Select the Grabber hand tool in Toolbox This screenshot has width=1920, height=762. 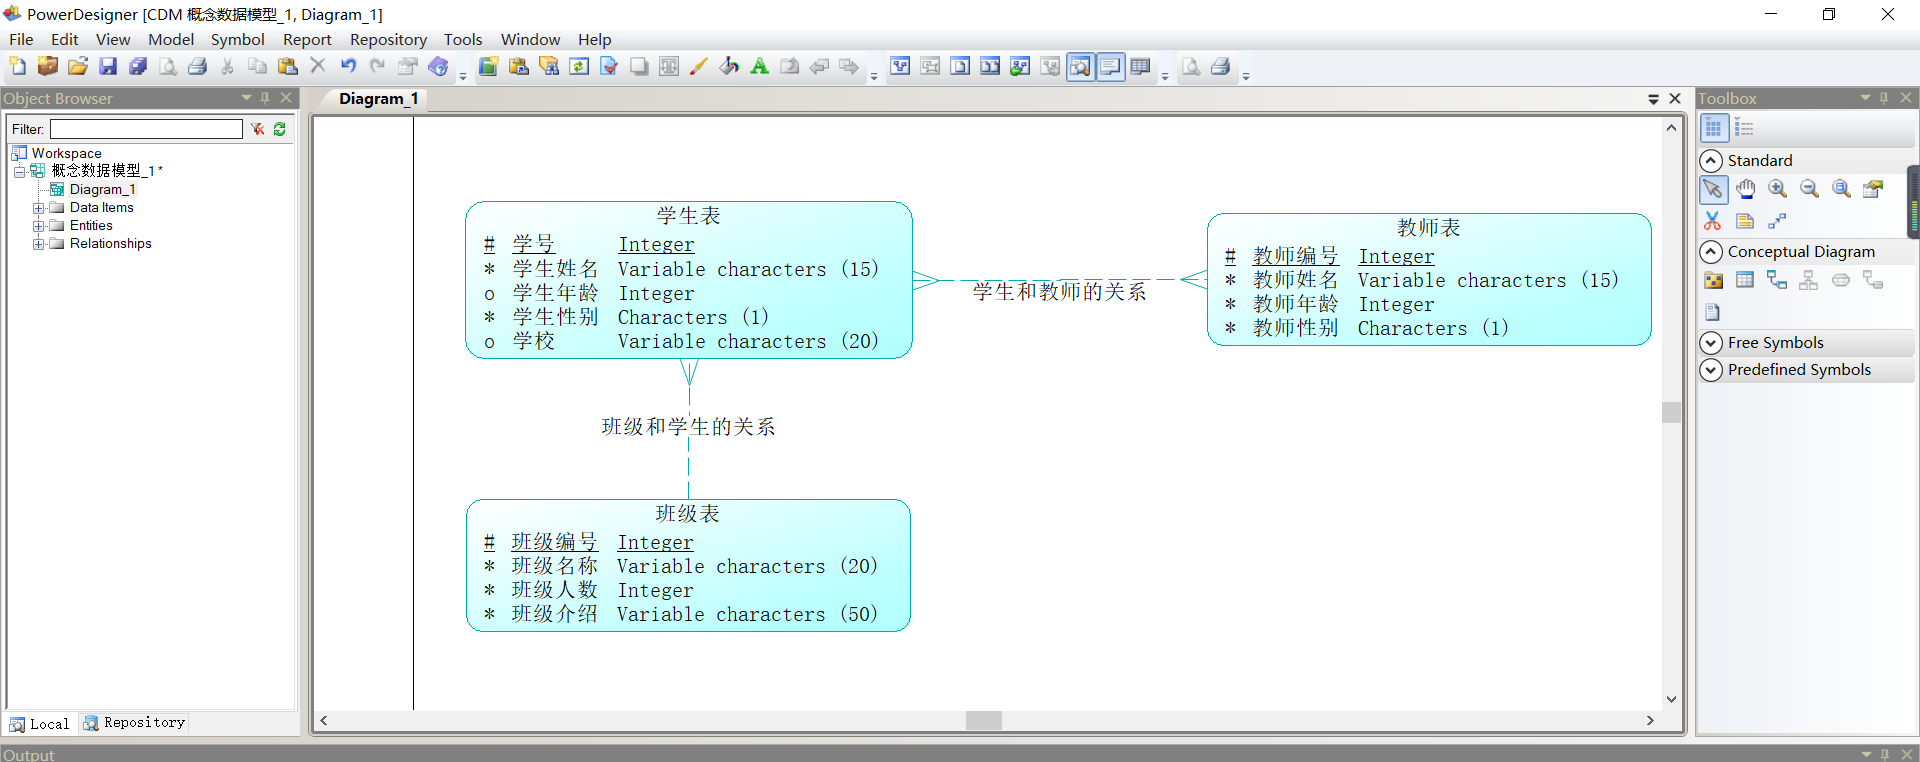point(1745,189)
